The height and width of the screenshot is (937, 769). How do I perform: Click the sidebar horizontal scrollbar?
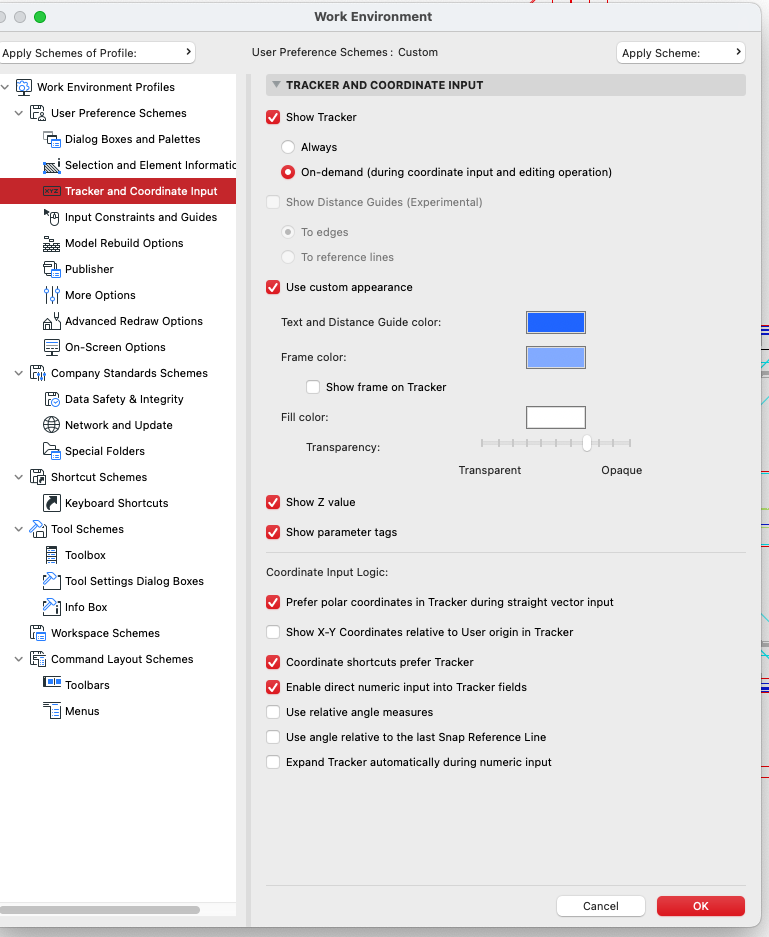(100, 910)
